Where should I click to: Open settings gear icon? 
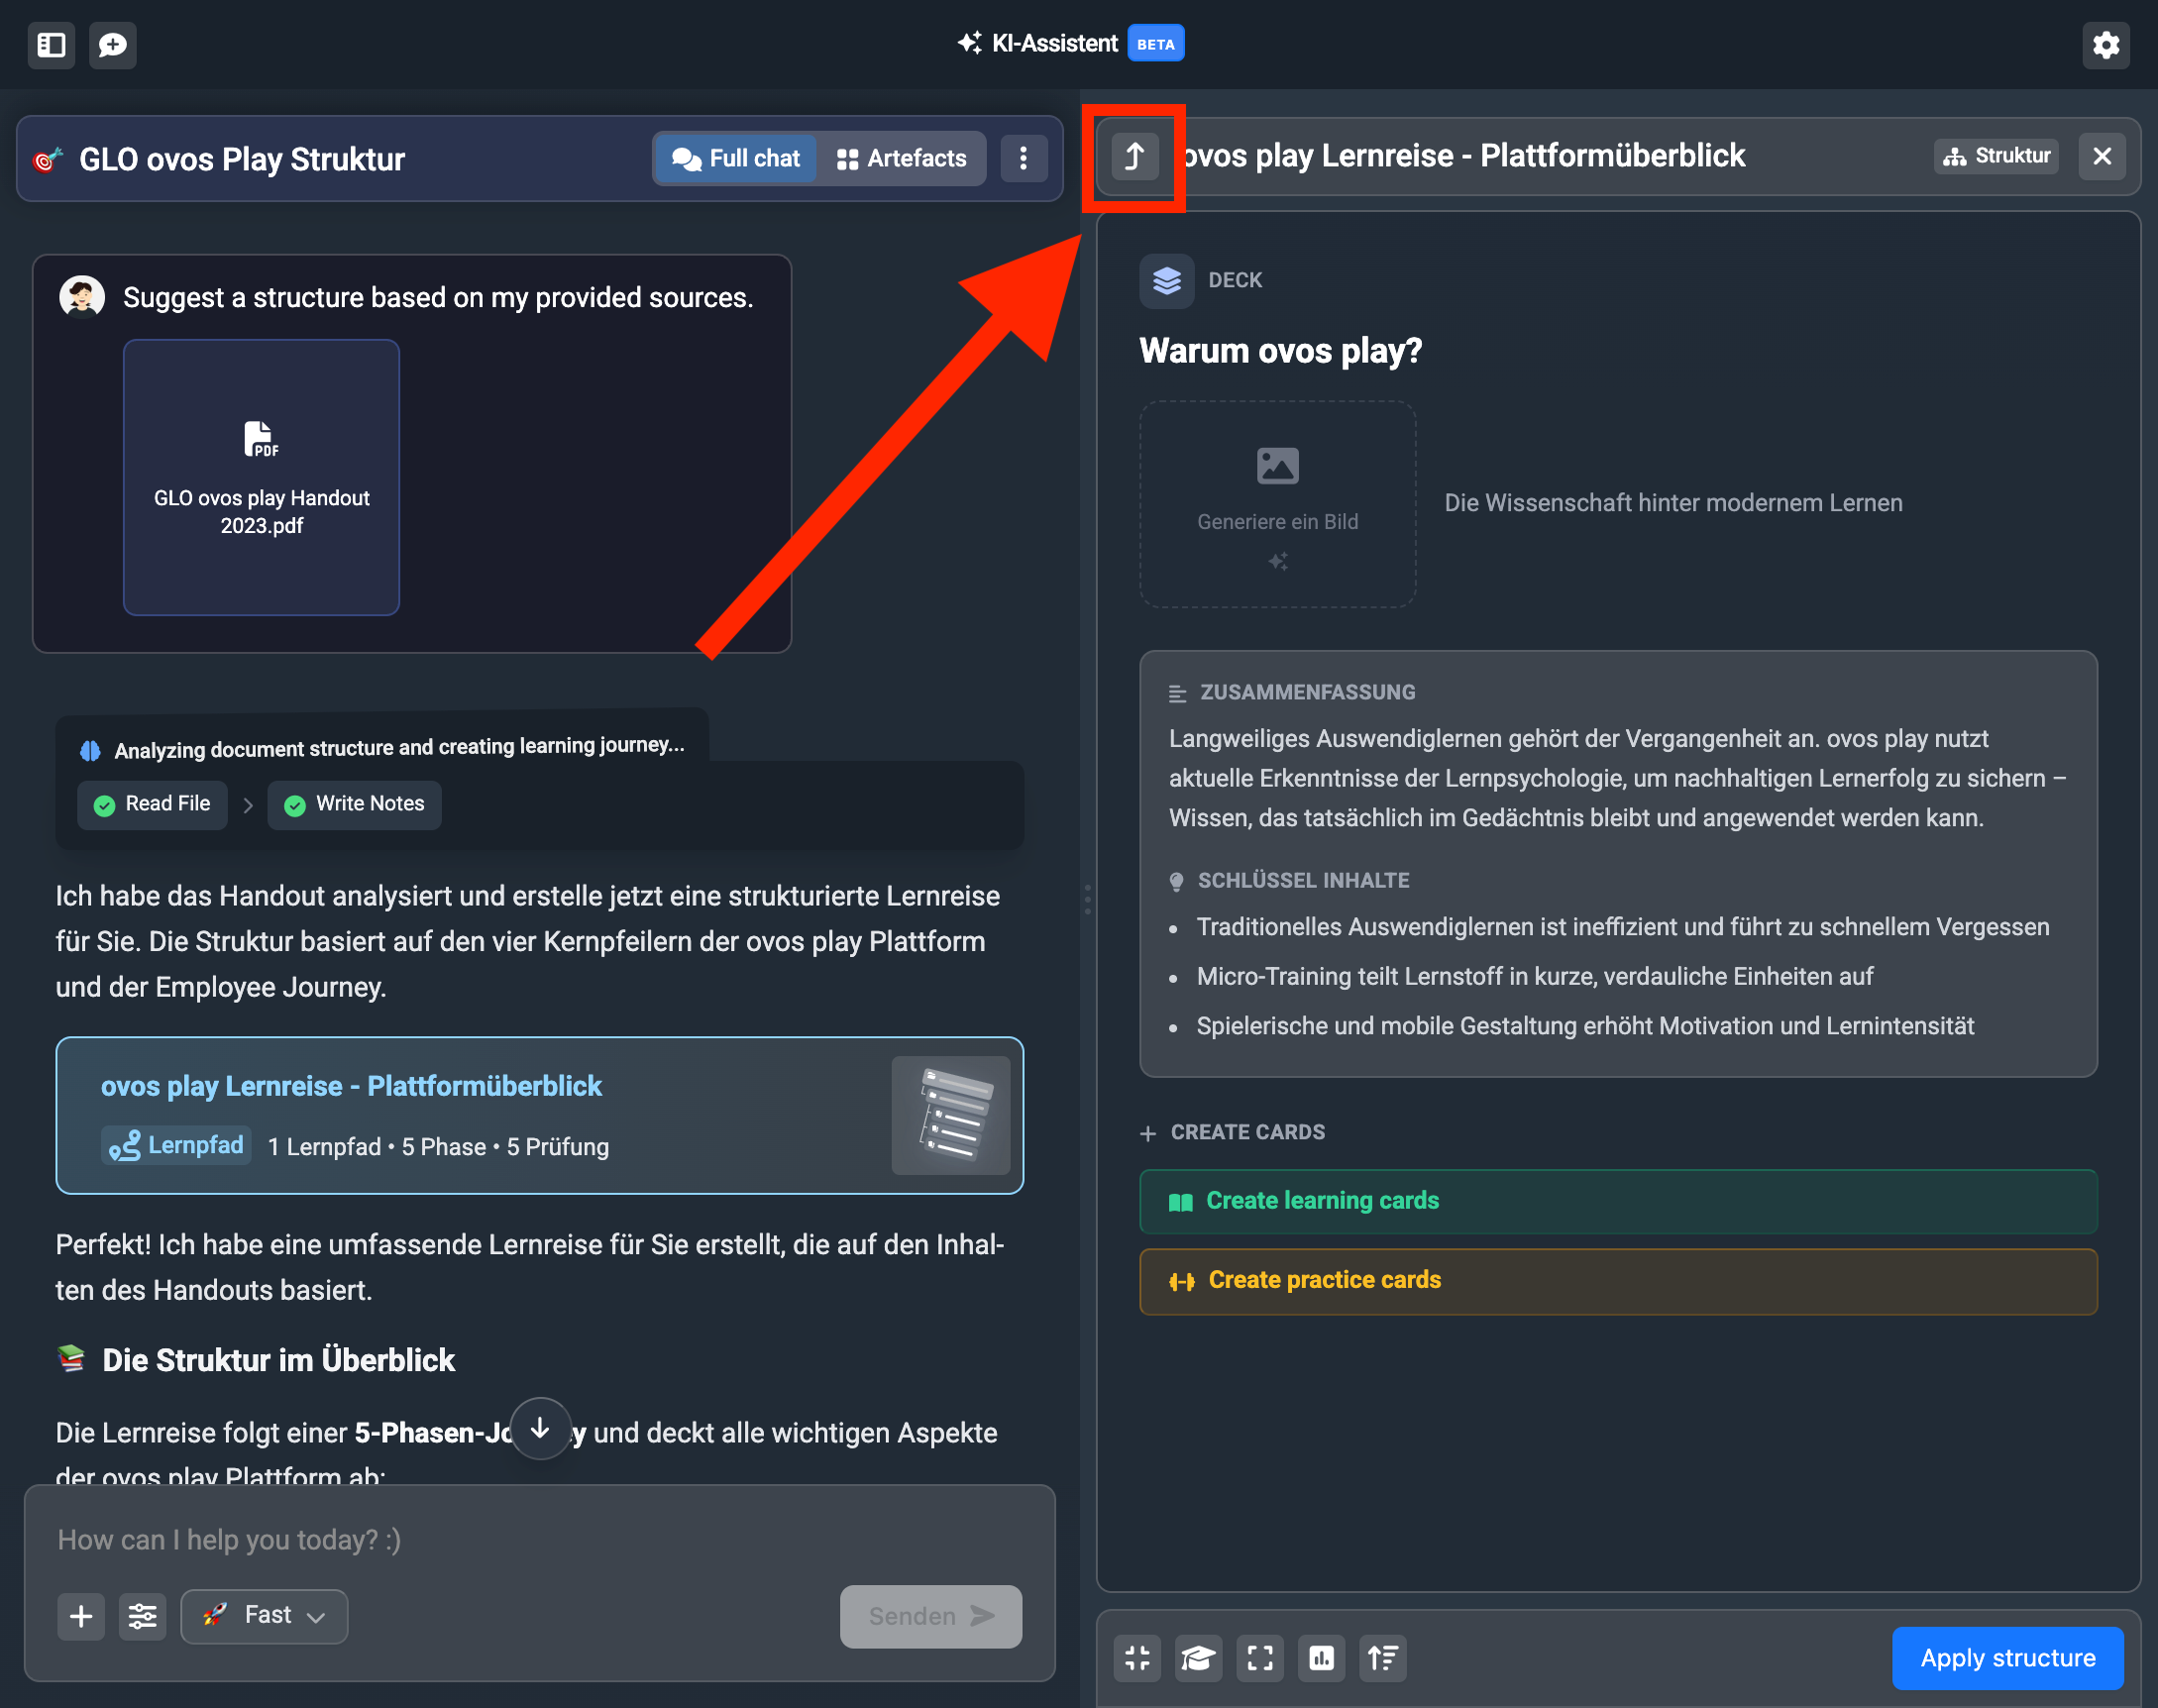point(2105,45)
